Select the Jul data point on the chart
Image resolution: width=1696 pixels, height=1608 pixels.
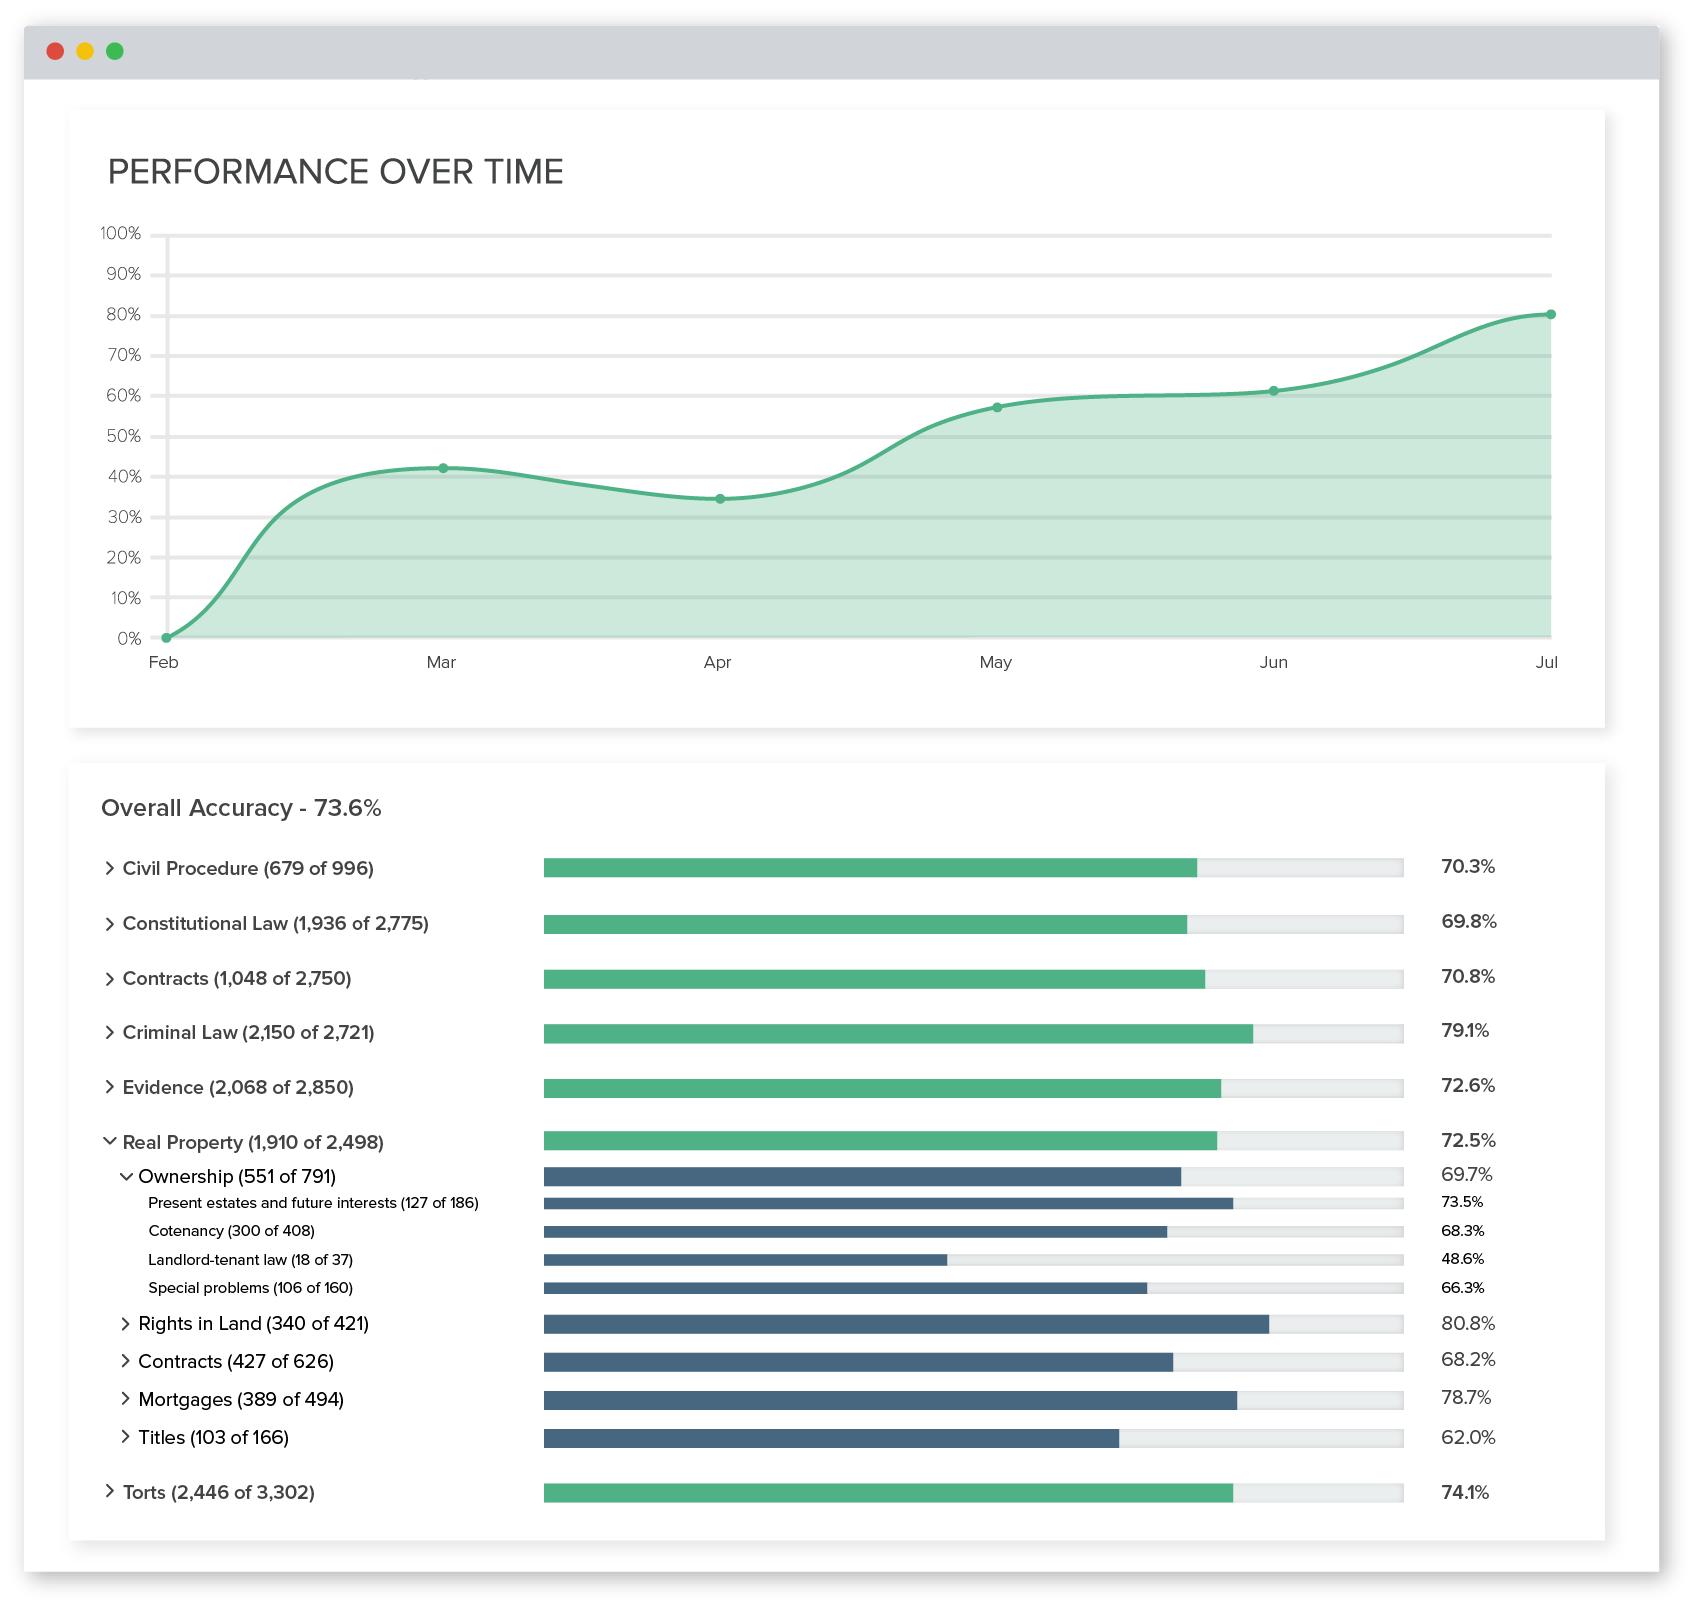coord(1549,312)
